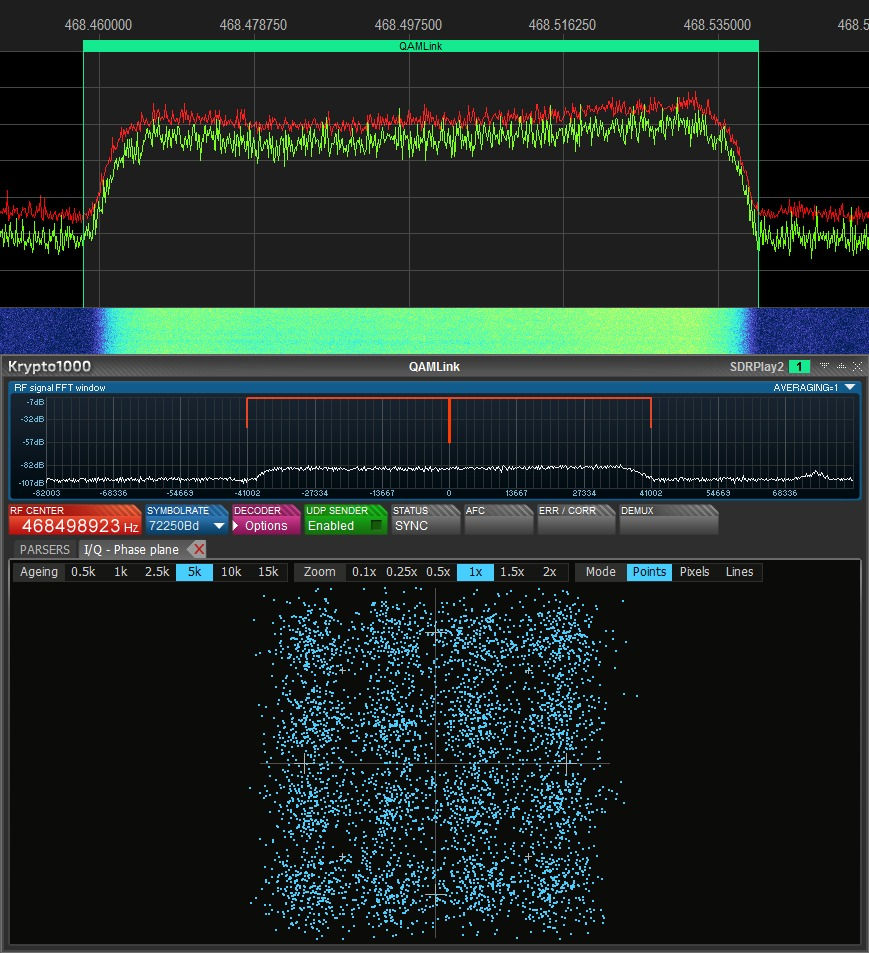Click the RF CENTER label
Image resolution: width=869 pixels, height=953 pixels.
pyautogui.click(x=36, y=511)
